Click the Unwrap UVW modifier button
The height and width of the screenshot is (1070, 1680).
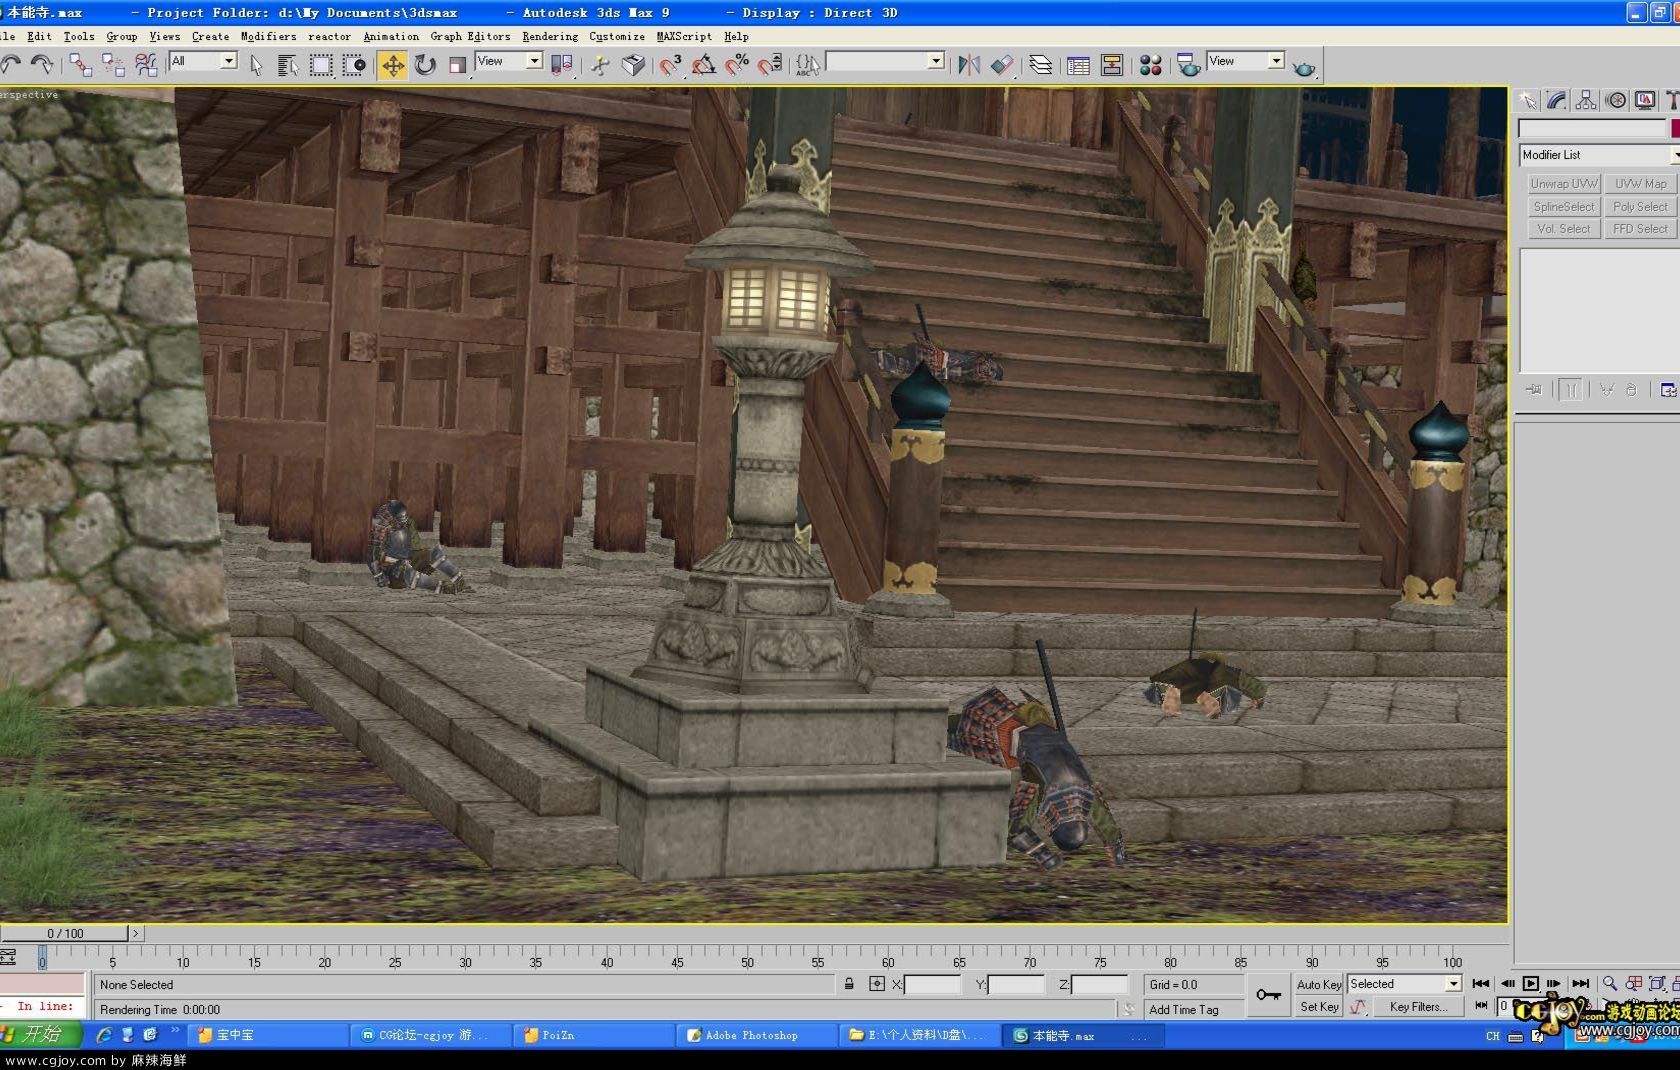[x=1564, y=184]
